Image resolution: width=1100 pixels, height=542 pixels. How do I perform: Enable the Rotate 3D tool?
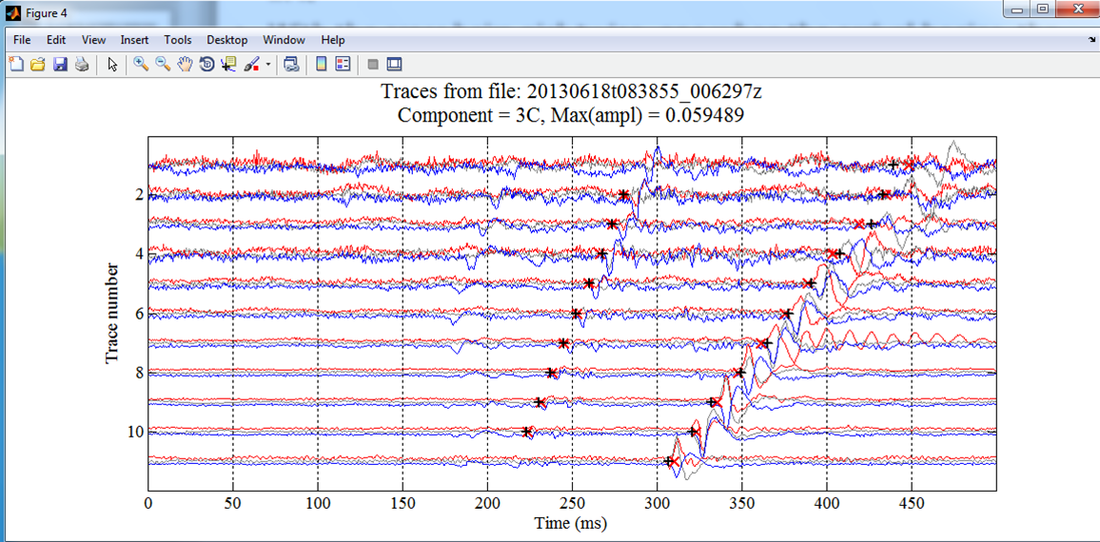[206, 65]
